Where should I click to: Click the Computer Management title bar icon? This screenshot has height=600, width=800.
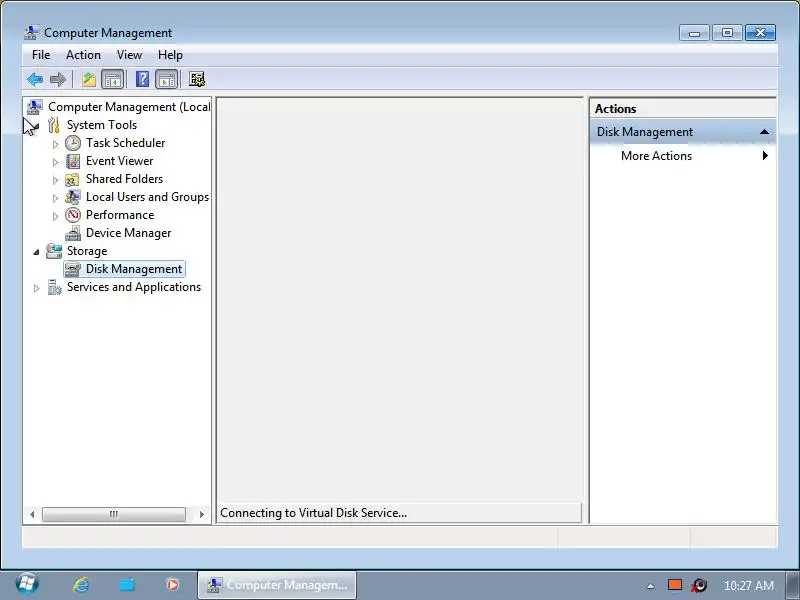pyautogui.click(x=31, y=33)
